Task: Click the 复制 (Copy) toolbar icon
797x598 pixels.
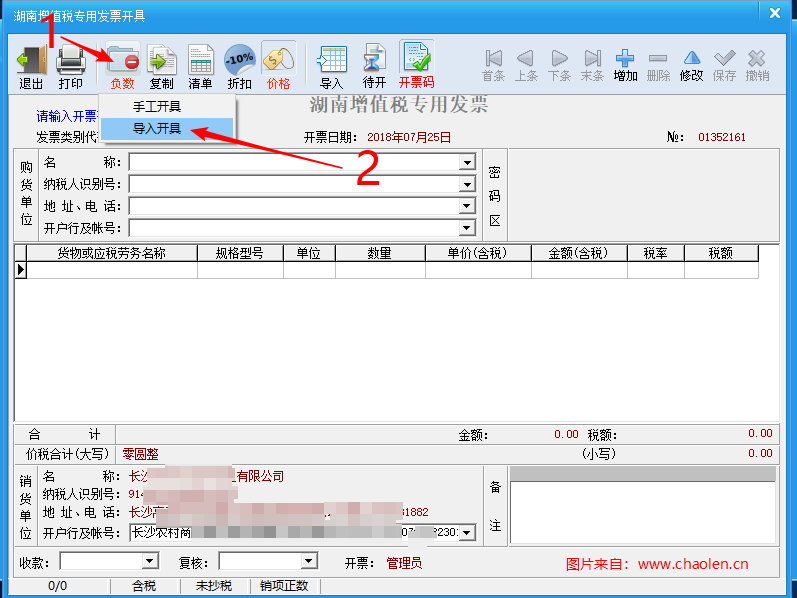Action: [x=161, y=66]
